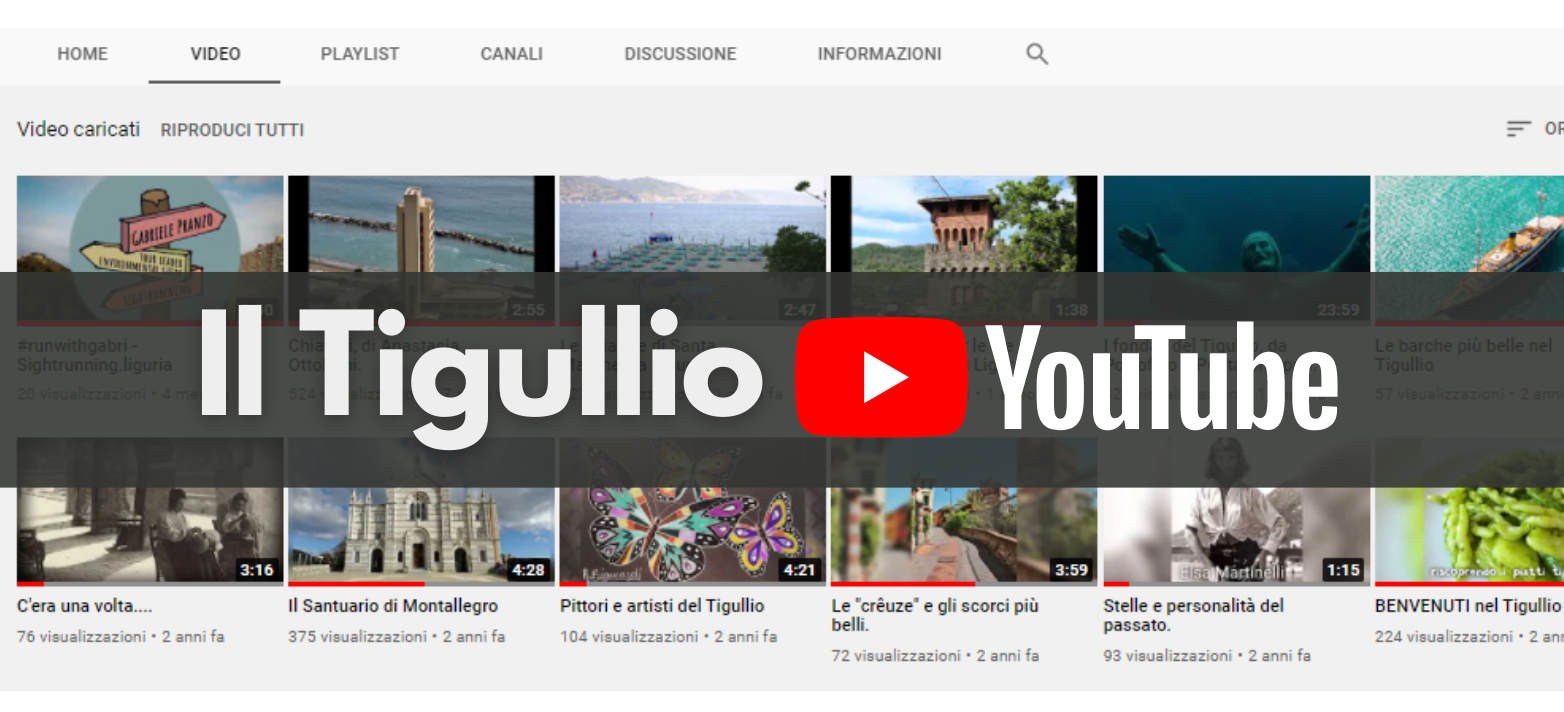Click '76 visualizzazioni • 2 anni fa' text
Viewport: 1564px width, 712px height.
121,636
